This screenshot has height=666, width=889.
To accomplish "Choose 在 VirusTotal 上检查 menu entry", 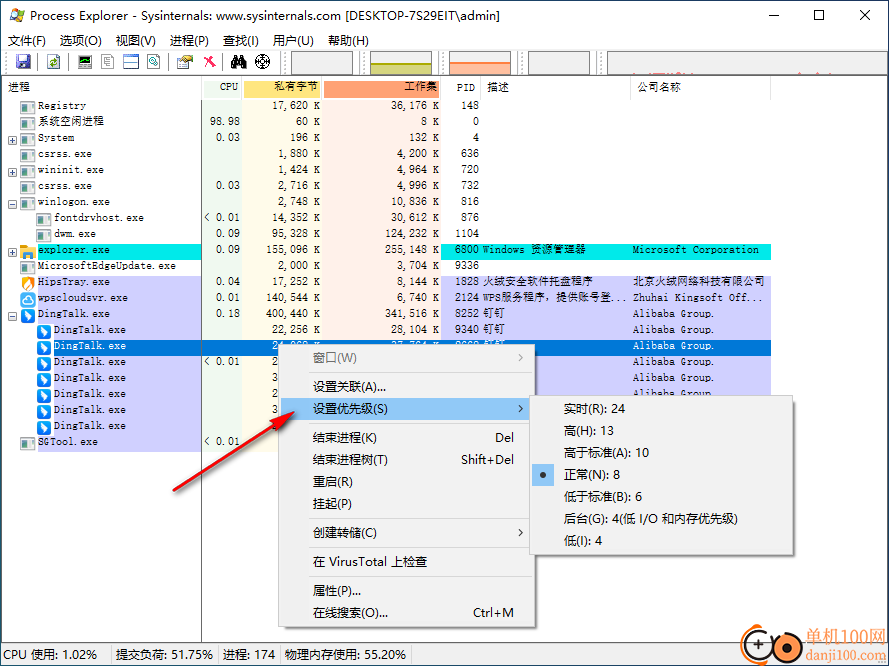I will pyautogui.click(x=407, y=562).
